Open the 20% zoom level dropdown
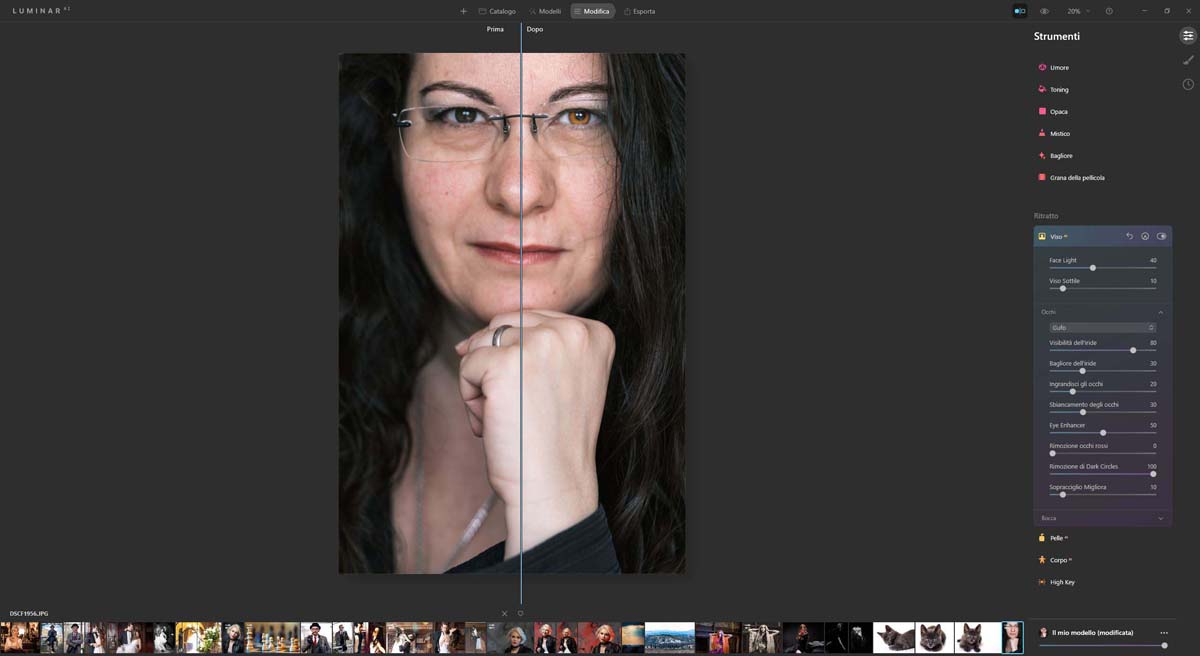The image size is (1200, 656). coord(1077,11)
